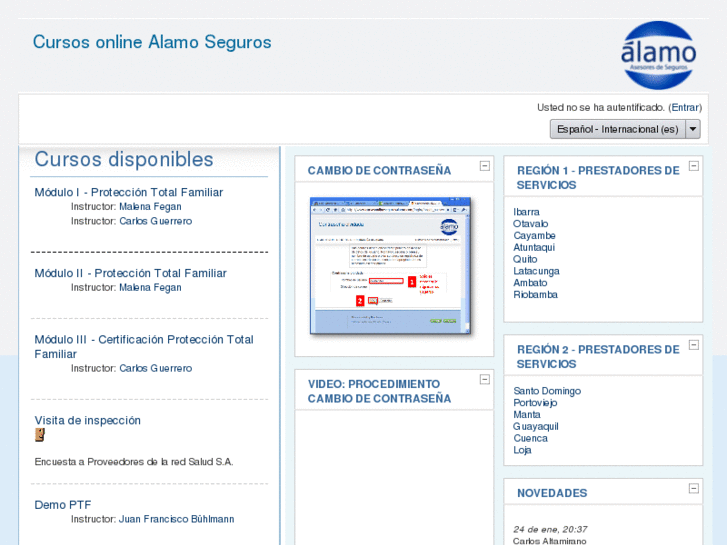This screenshot has width=727, height=545.
Task: View instructor Juan Francisco Bühlmann profile
Action: coord(177,519)
